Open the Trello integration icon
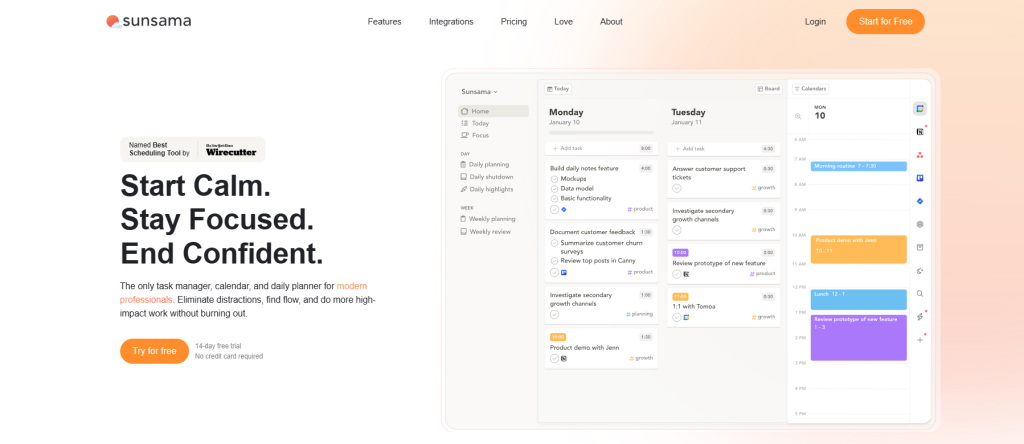1024x444 pixels. [919, 178]
